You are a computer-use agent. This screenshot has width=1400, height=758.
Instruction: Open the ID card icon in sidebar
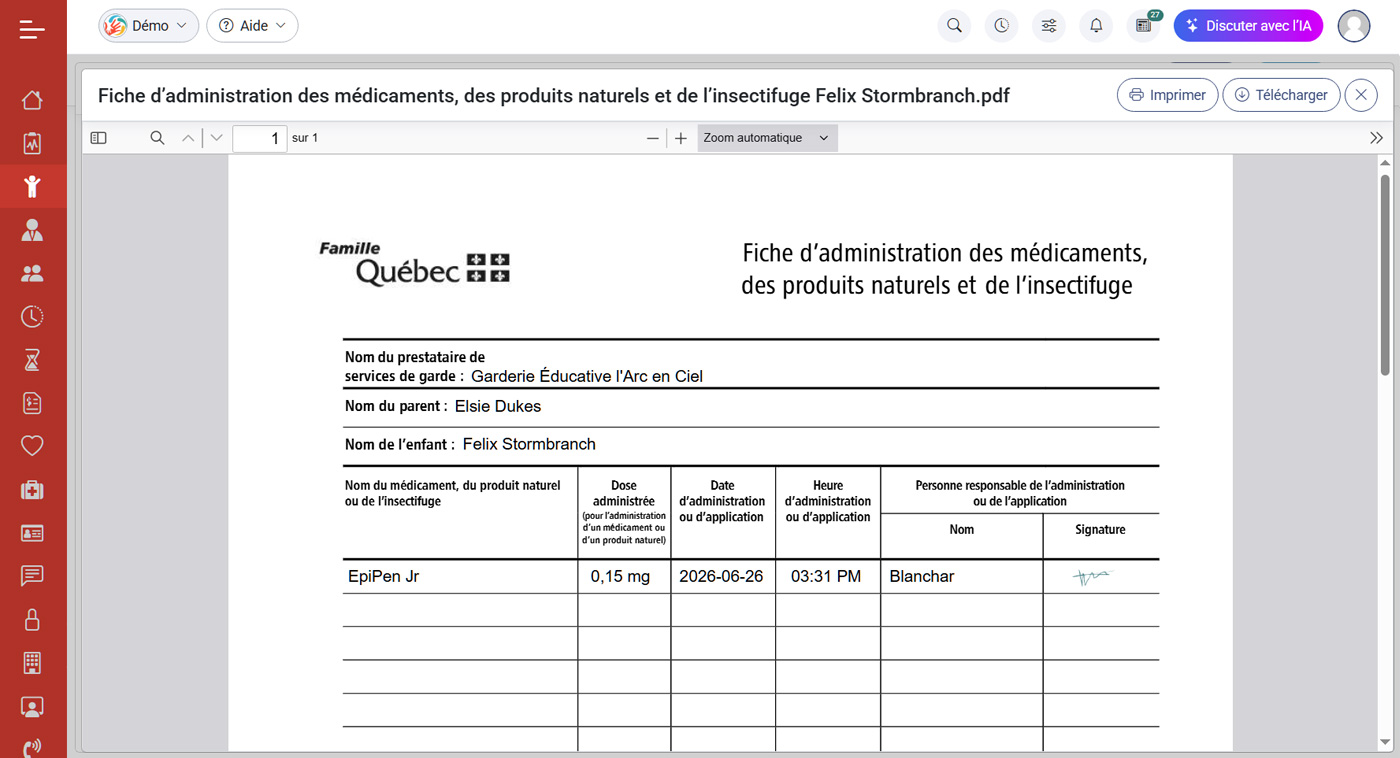[x=32, y=532]
